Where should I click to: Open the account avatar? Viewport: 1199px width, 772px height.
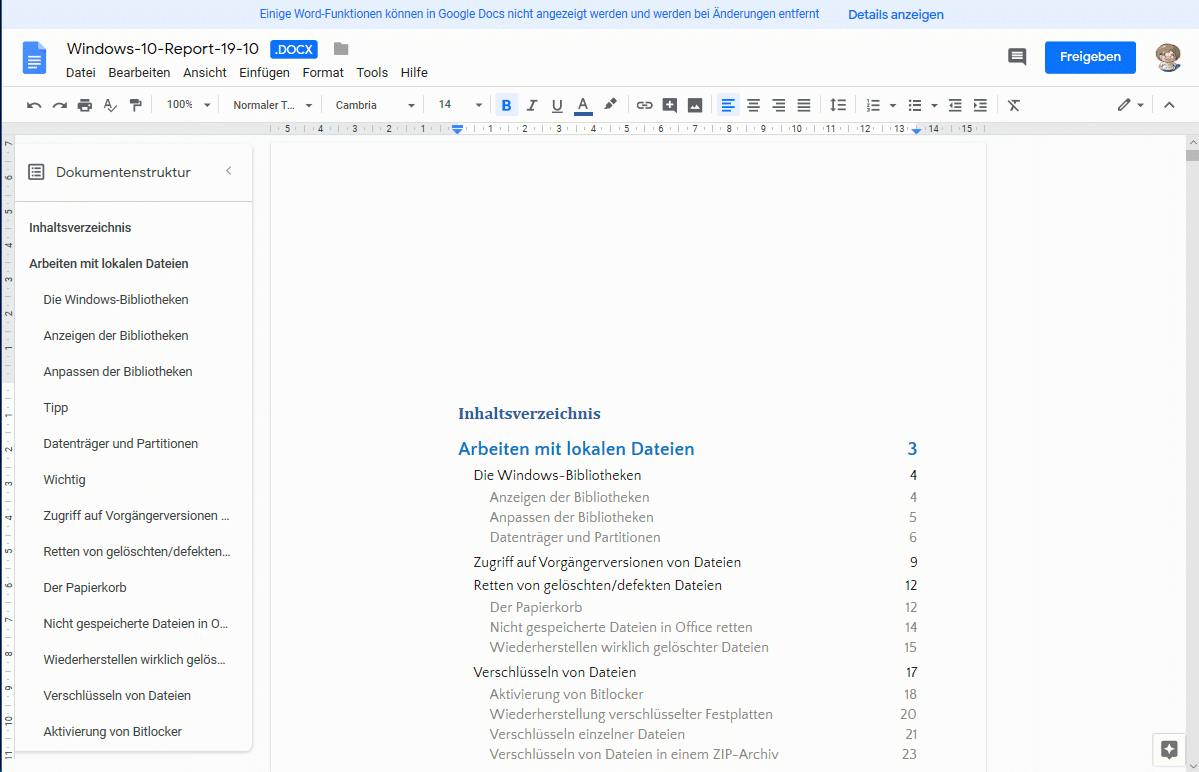(1168, 57)
